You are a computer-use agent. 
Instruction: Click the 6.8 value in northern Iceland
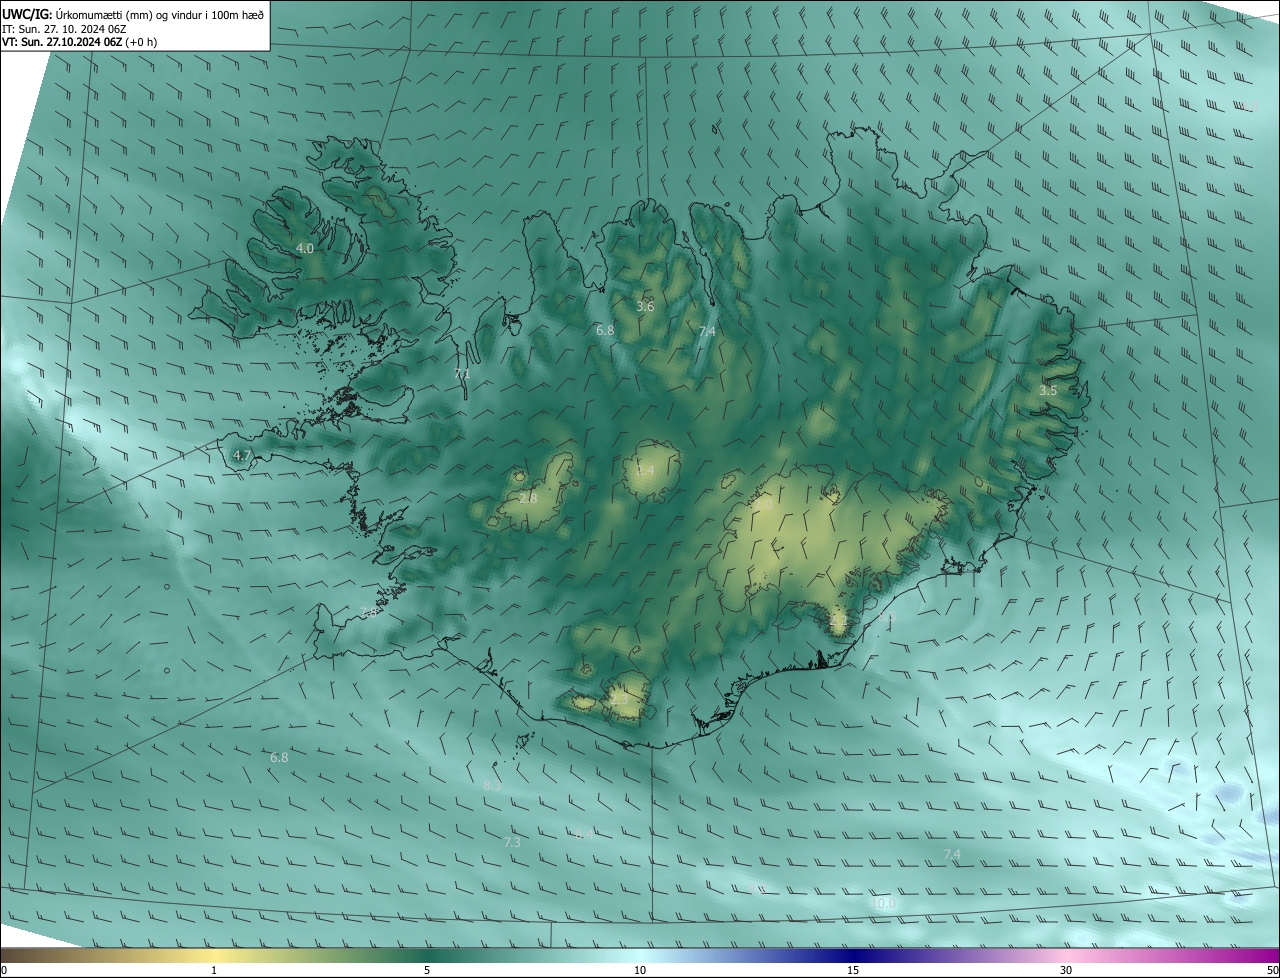point(605,329)
